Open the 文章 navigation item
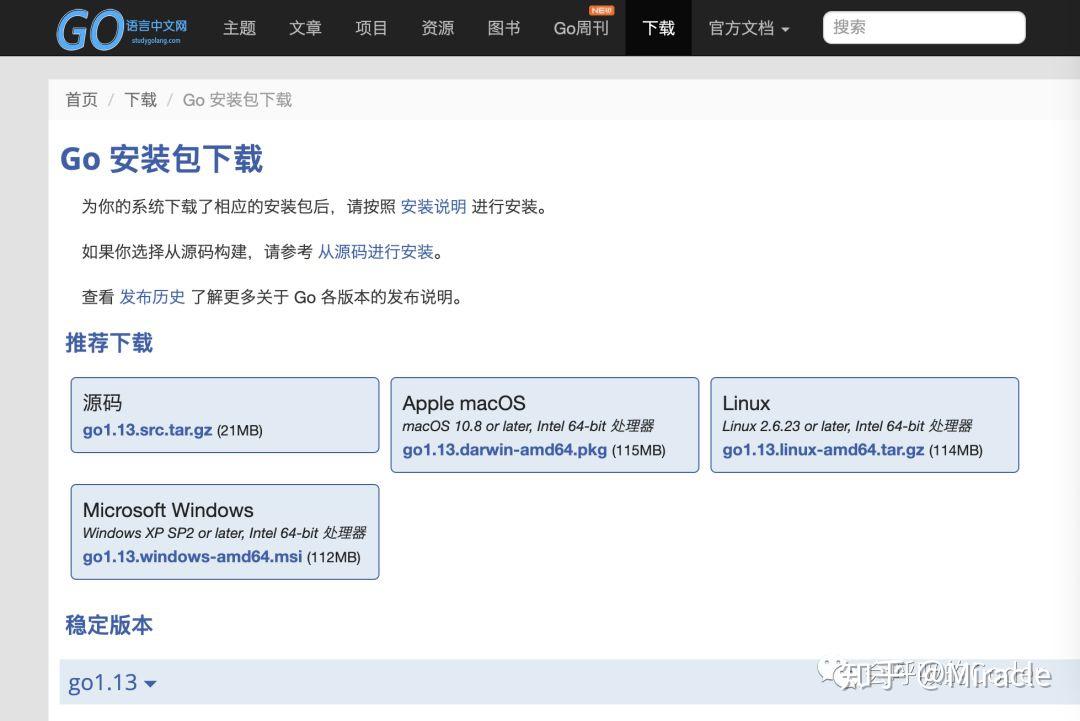Image resolution: width=1080 pixels, height=721 pixels. pos(305,28)
